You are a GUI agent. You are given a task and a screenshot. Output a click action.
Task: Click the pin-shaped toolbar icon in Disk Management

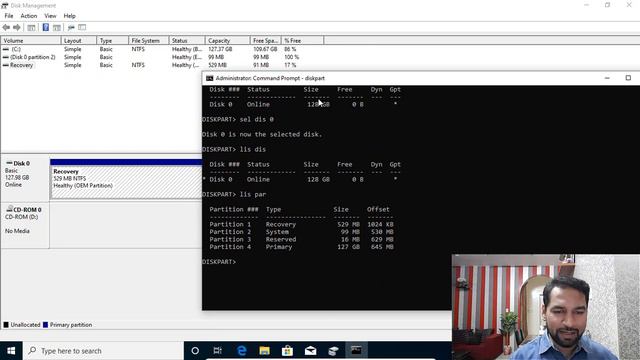point(71,27)
